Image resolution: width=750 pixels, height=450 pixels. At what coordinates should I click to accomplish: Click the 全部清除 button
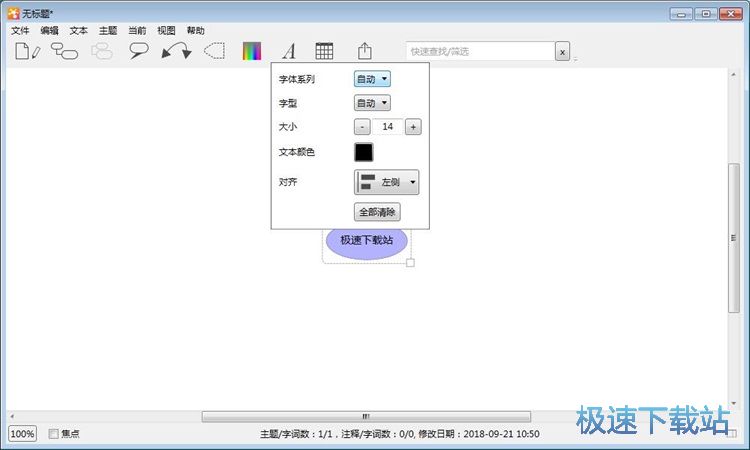tap(377, 212)
